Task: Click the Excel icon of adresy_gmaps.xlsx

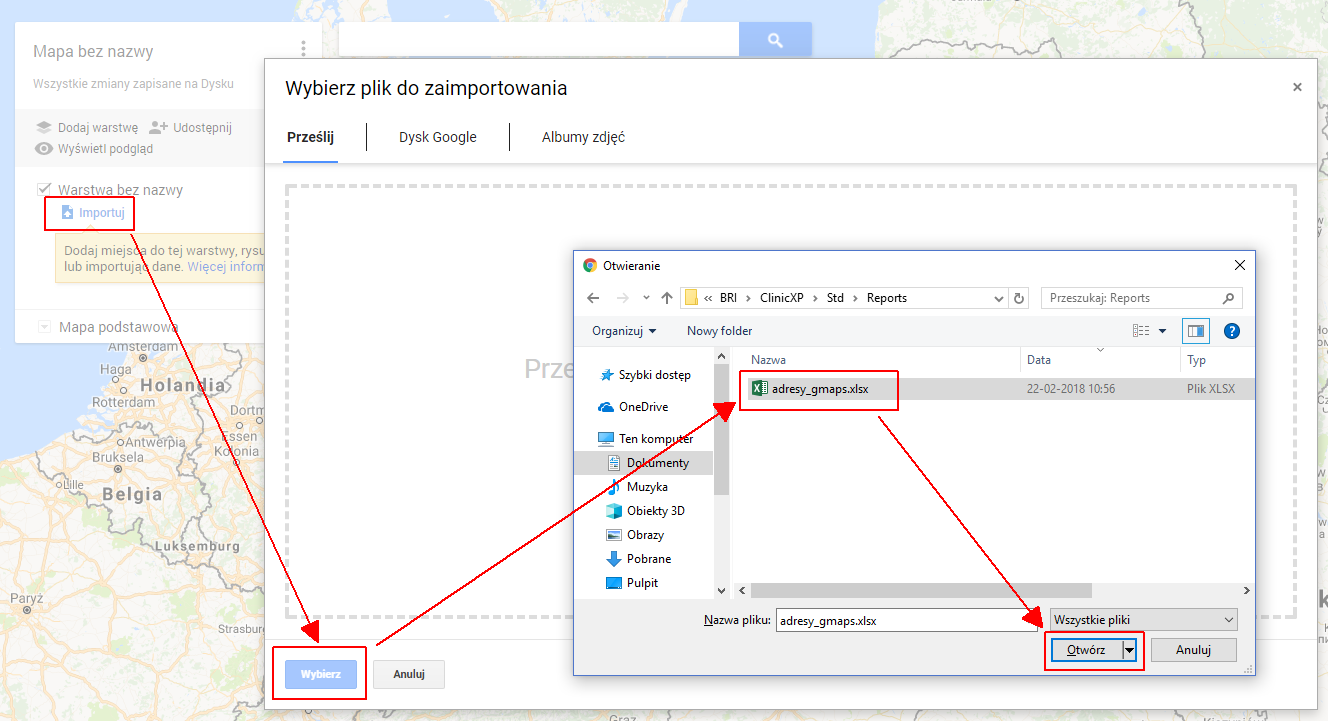Action: (759, 389)
